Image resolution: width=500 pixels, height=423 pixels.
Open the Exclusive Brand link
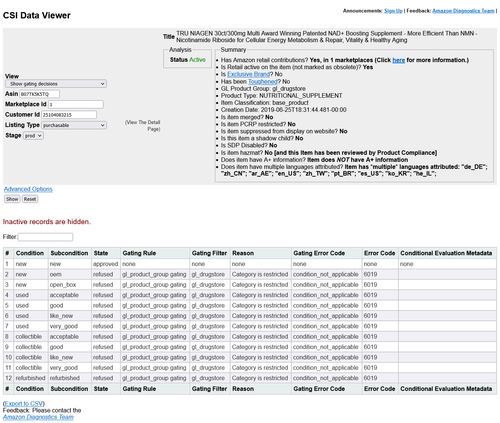pos(249,74)
